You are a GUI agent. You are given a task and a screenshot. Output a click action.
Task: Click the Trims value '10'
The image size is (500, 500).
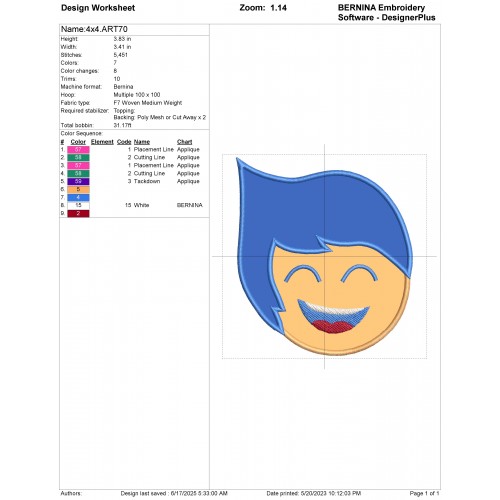(117, 79)
